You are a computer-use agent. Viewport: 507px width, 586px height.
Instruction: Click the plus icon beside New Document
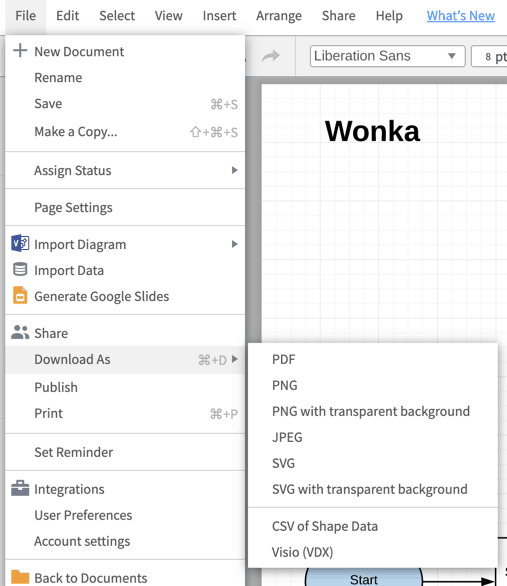coord(20,50)
